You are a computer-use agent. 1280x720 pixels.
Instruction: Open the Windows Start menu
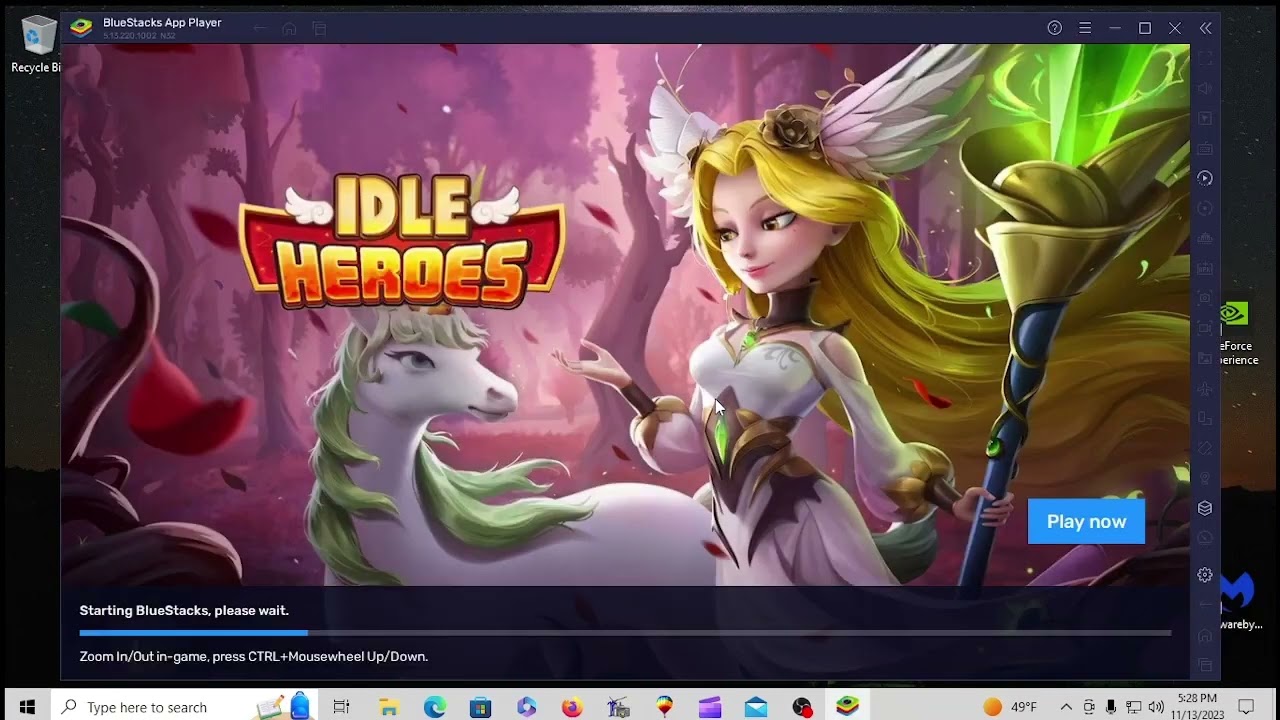point(27,707)
